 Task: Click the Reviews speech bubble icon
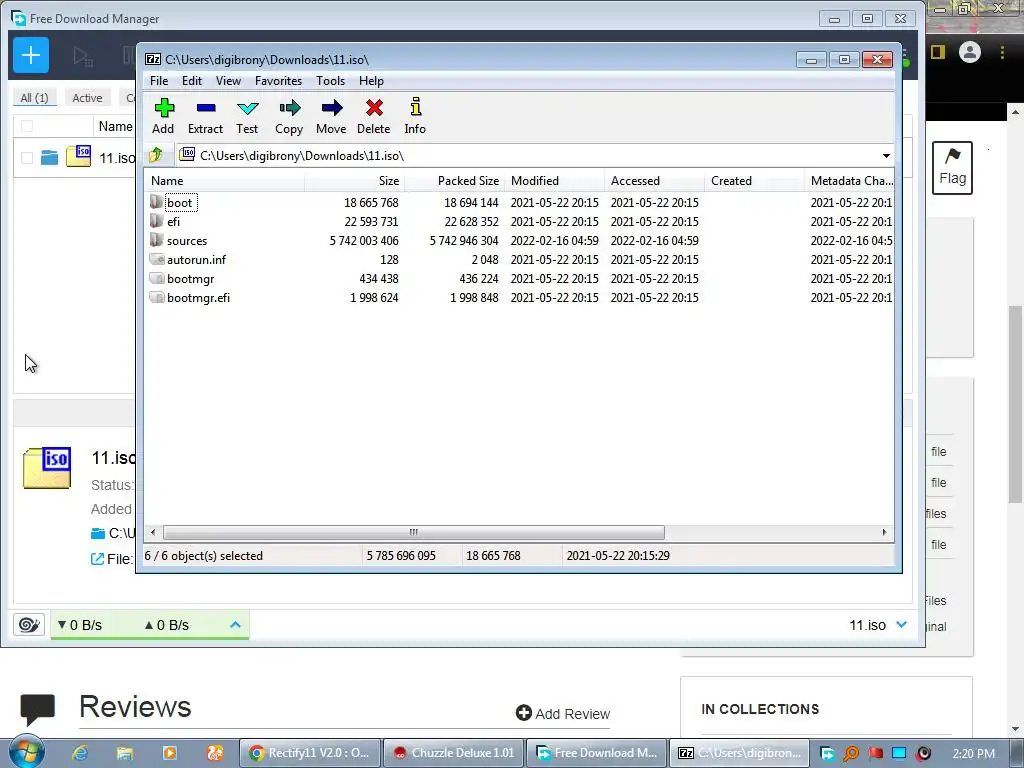(x=37, y=710)
